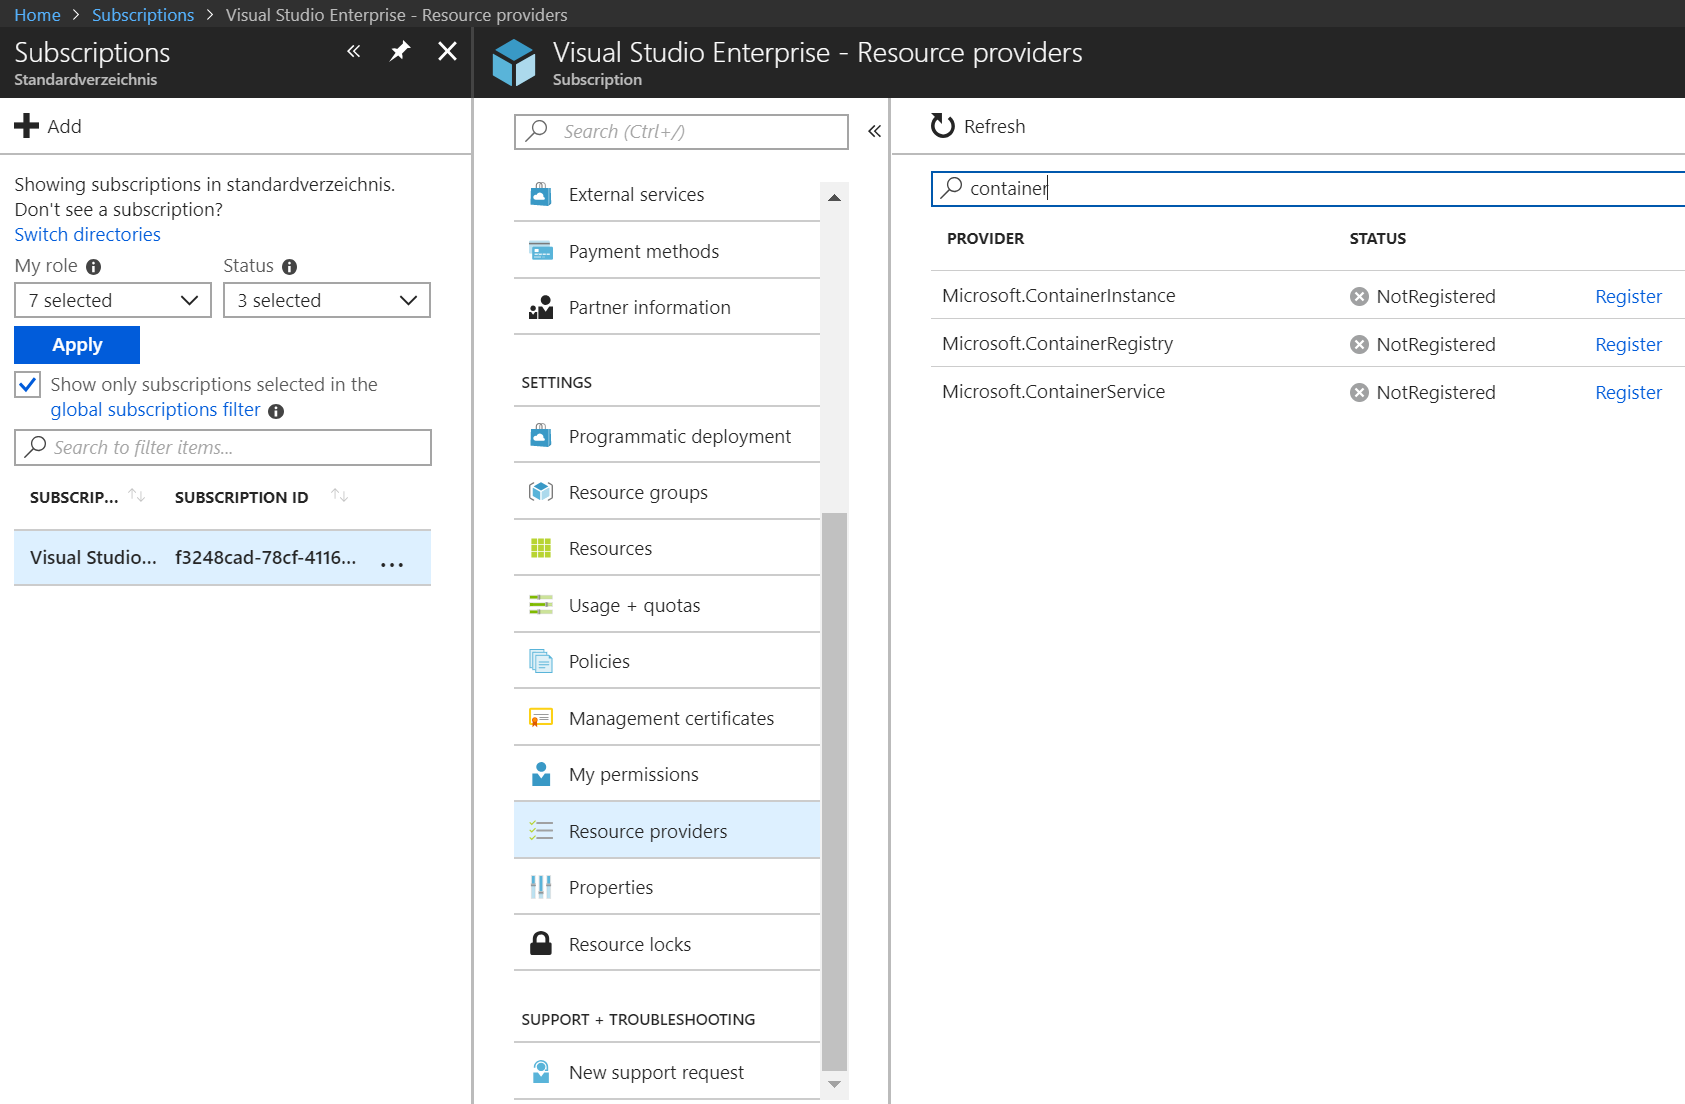Open Policies menu item

pos(667,661)
